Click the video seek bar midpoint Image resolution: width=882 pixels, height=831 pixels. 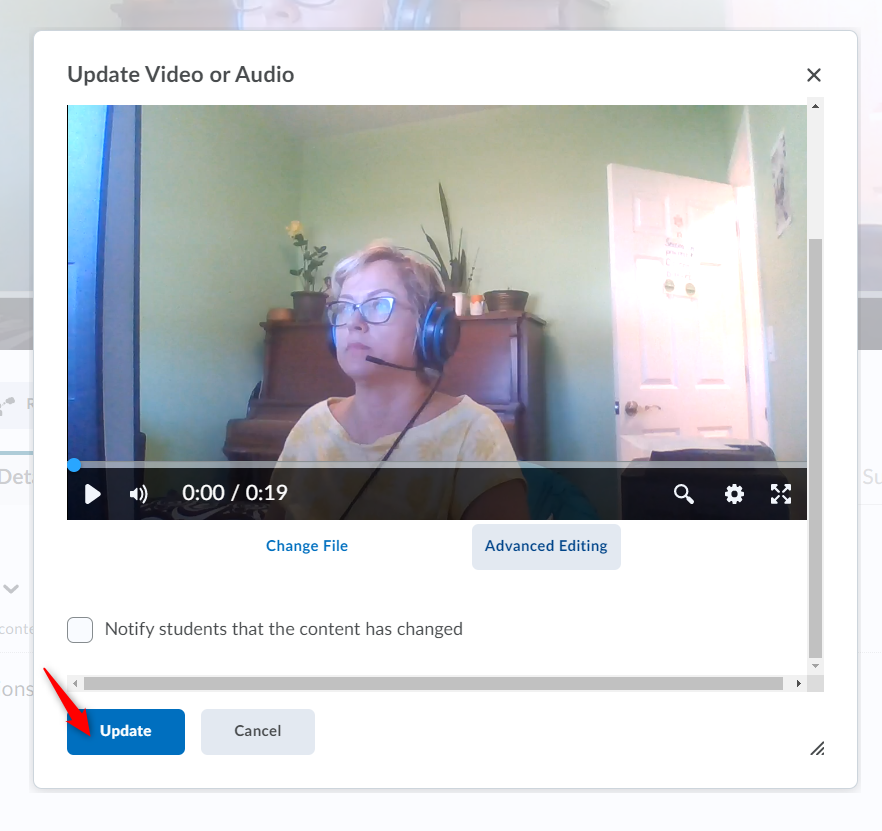tap(437, 465)
